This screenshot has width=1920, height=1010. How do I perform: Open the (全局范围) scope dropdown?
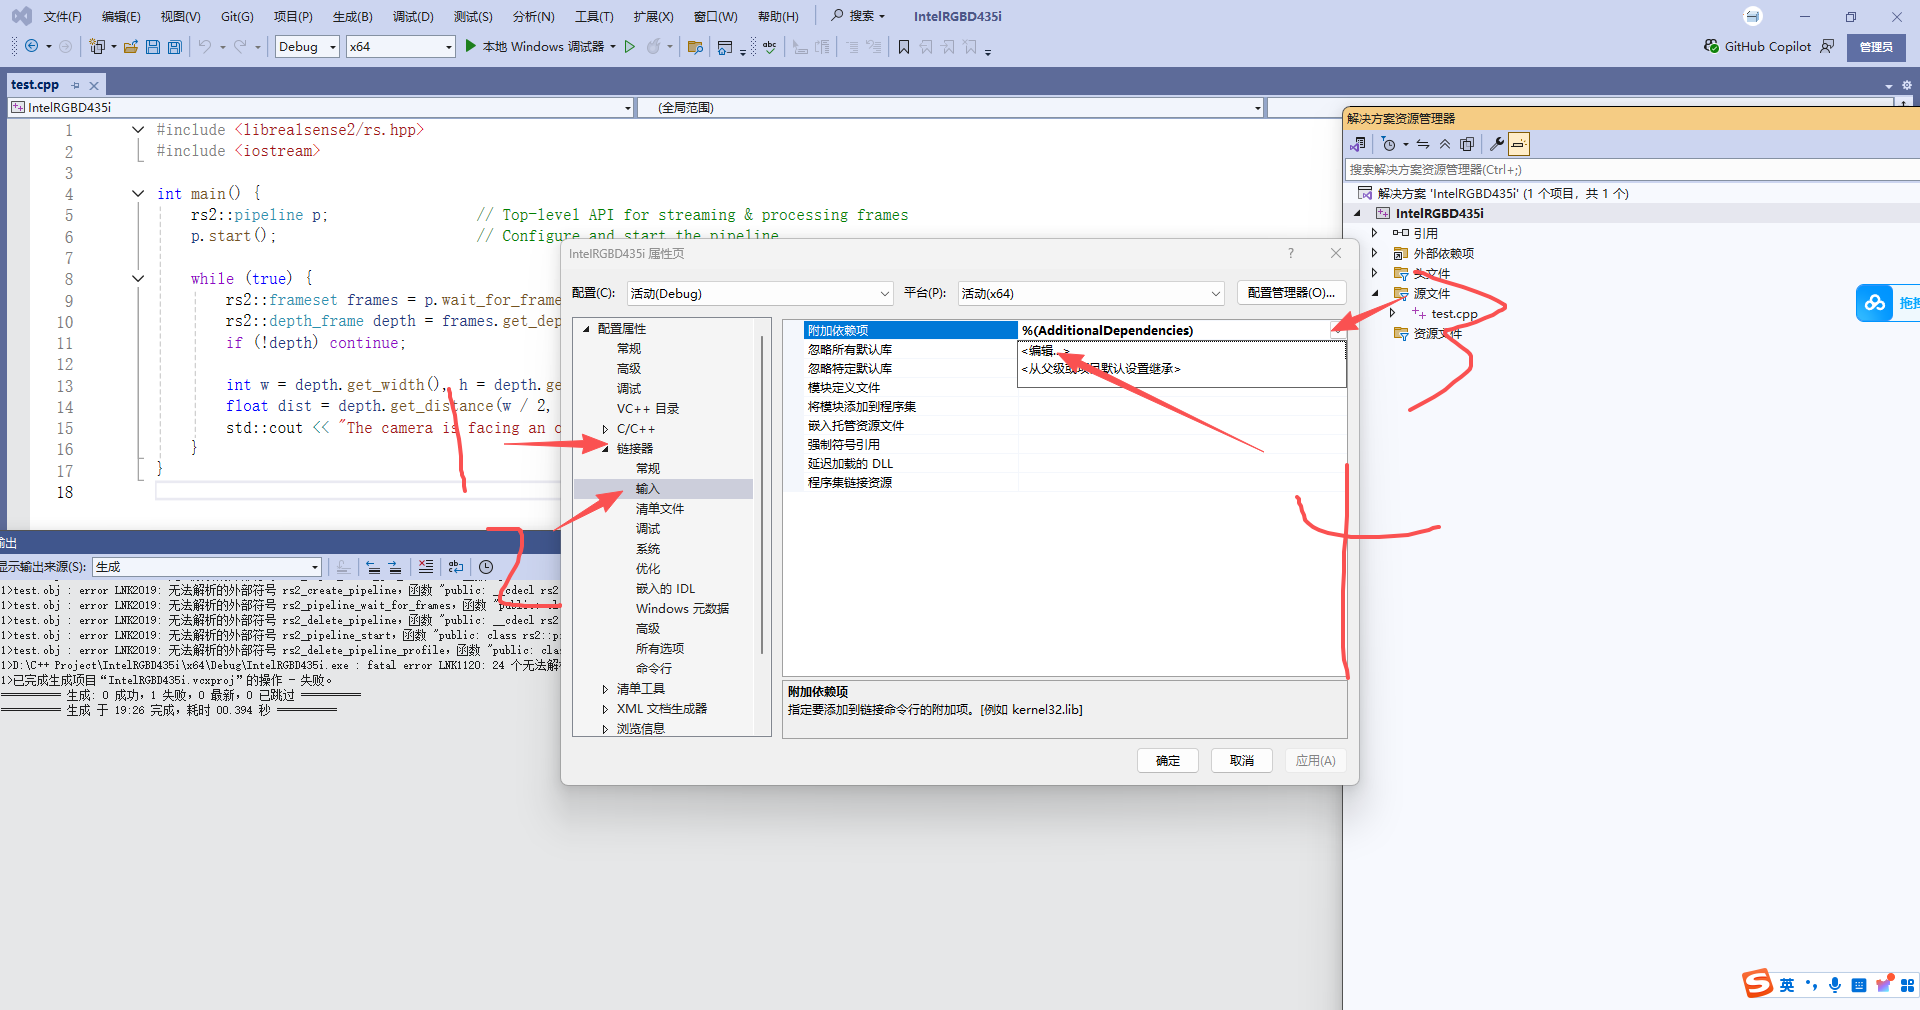[951, 107]
